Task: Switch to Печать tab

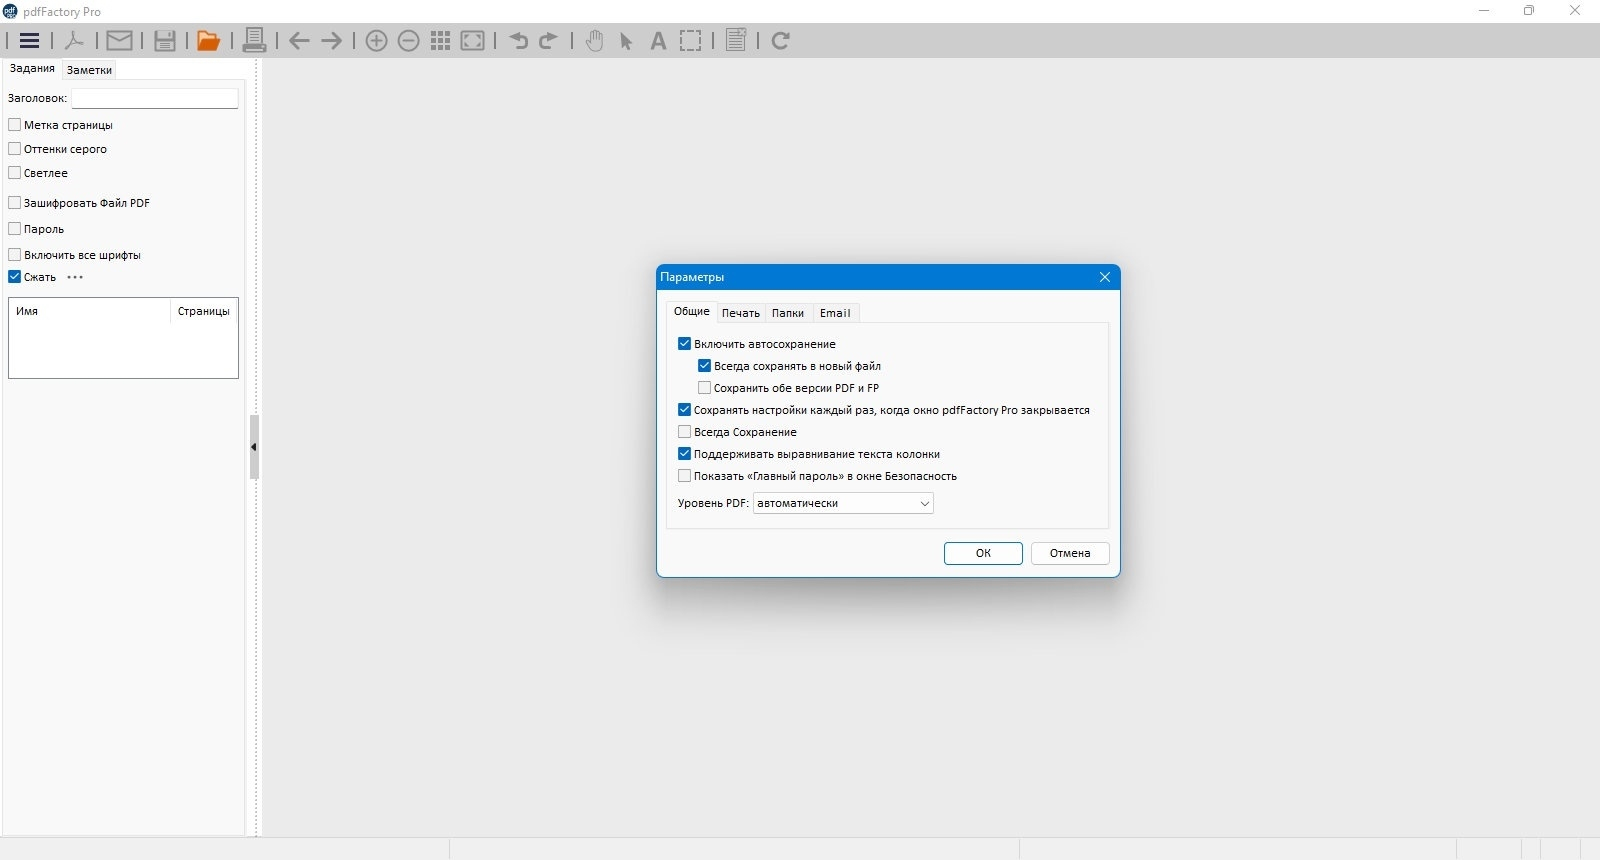Action: [x=740, y=313]
